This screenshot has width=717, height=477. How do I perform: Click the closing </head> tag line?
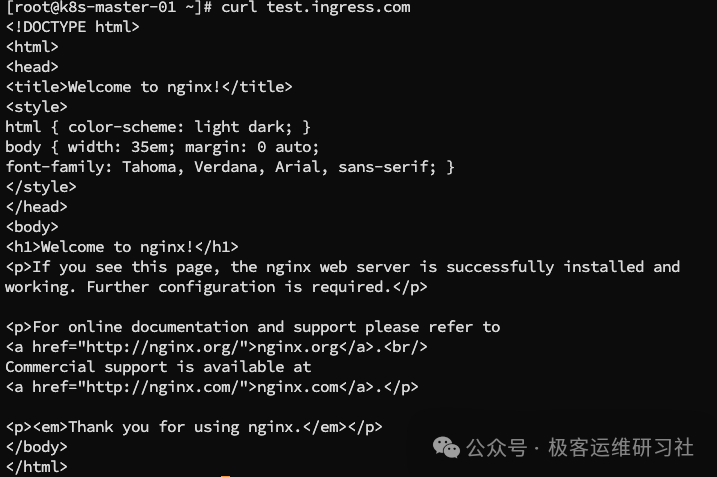pyautogui.click(x=36, y=207)
